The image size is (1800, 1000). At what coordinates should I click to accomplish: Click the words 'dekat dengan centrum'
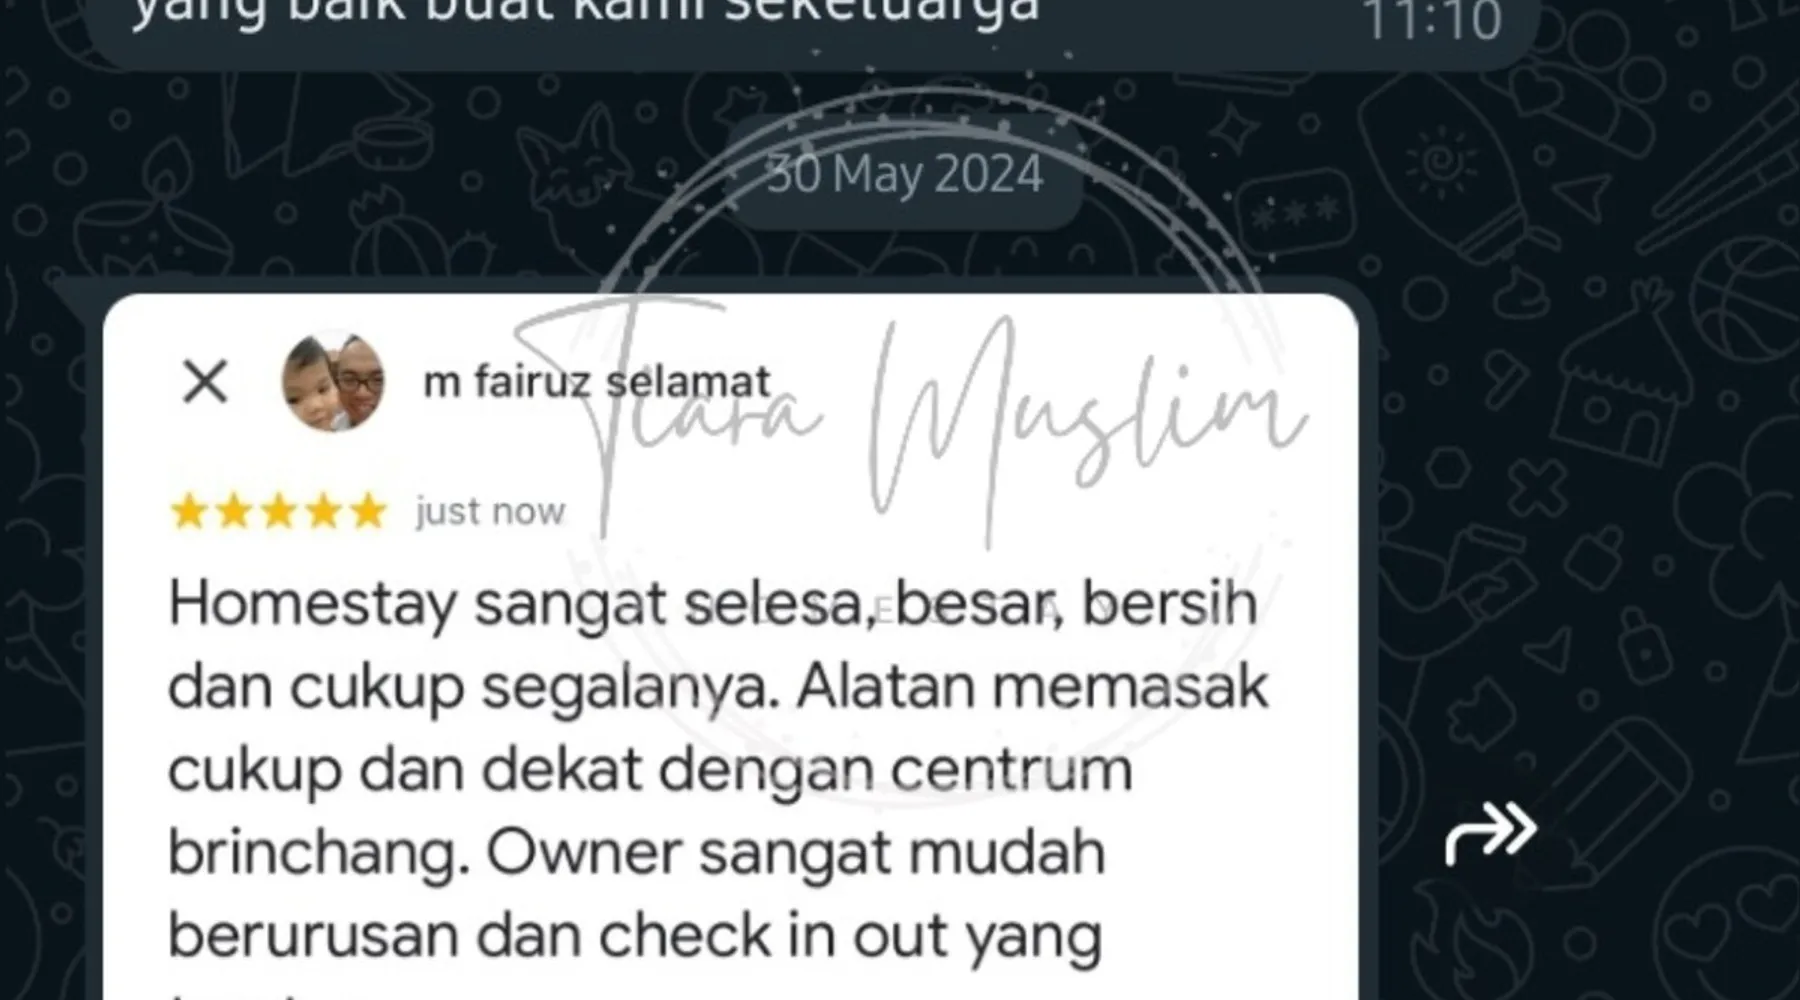pyautogui.click(x=807, y=771)
